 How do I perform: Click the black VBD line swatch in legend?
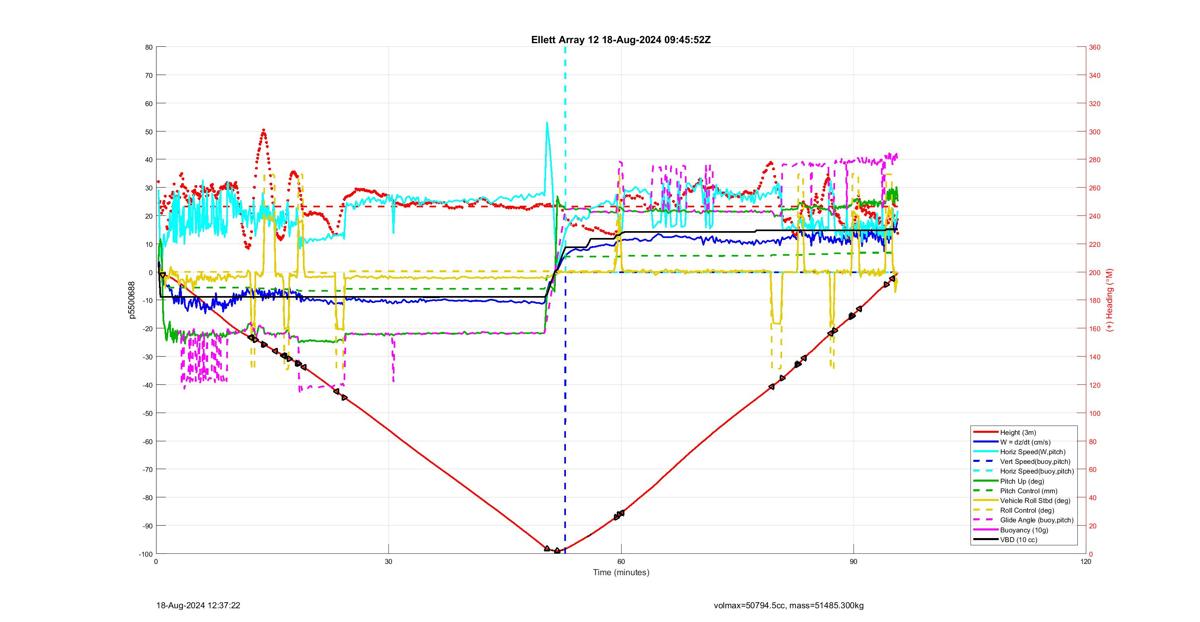pos(984,540)
